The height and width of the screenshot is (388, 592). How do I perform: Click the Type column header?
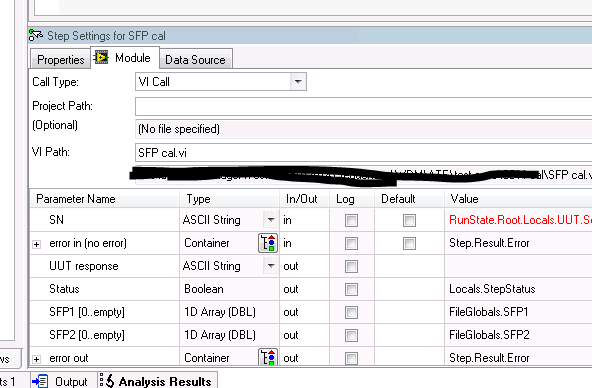coord(229,199)
